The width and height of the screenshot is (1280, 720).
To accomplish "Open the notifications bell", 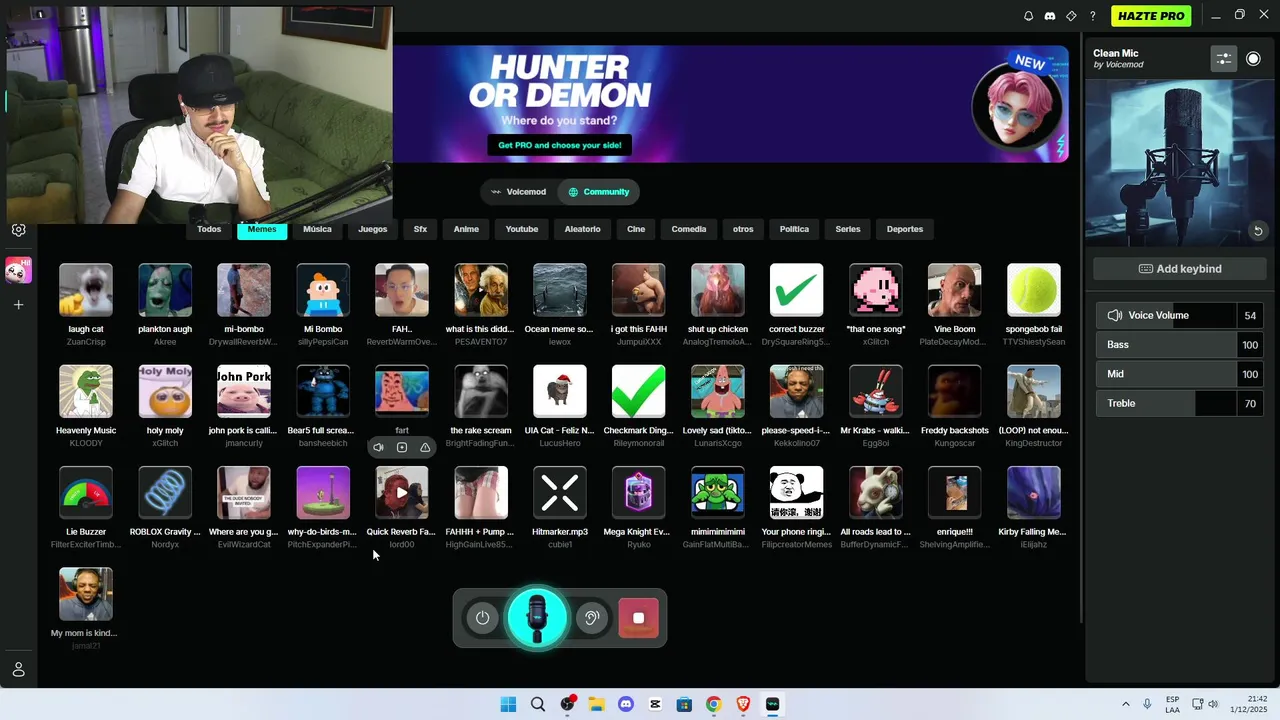I will (x=1028, y=16).
